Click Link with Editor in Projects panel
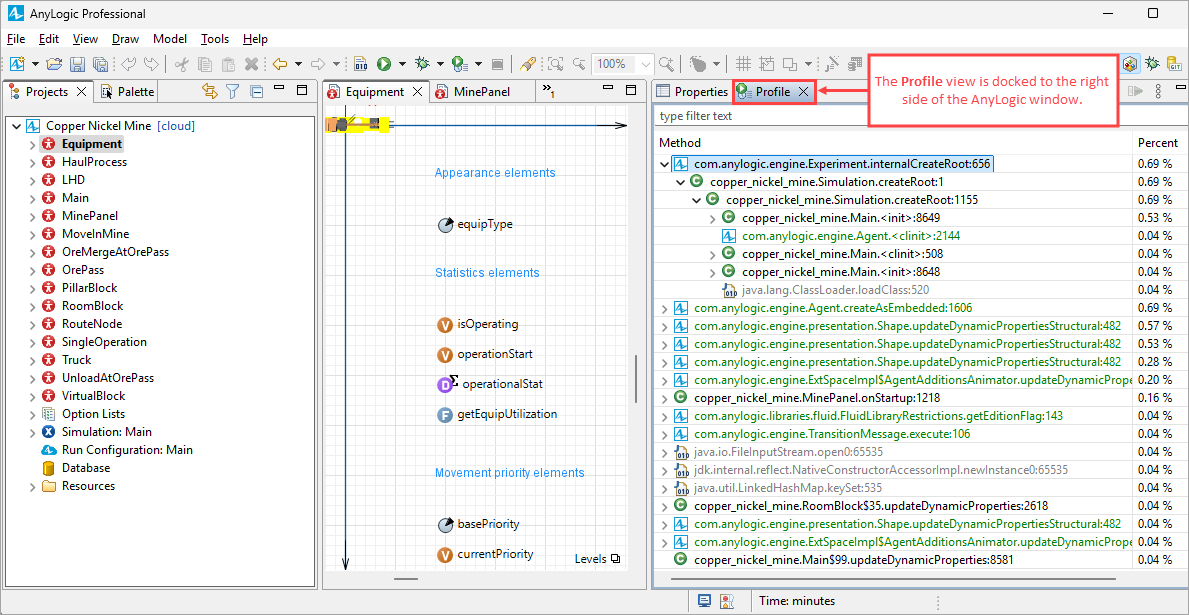Viewport: 1189px width, 615px height. [210, 92]
